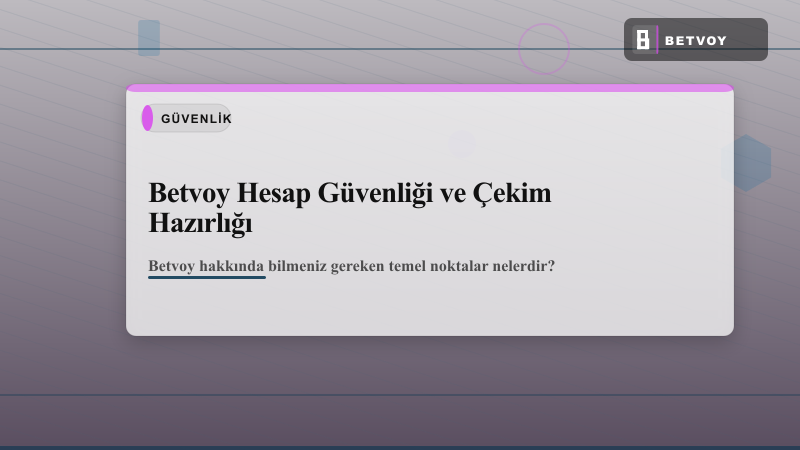Click subtitle 'Betvoy hakkında bilmeniz gereken temel noktalar nelerdir?'

click(351, 266)
